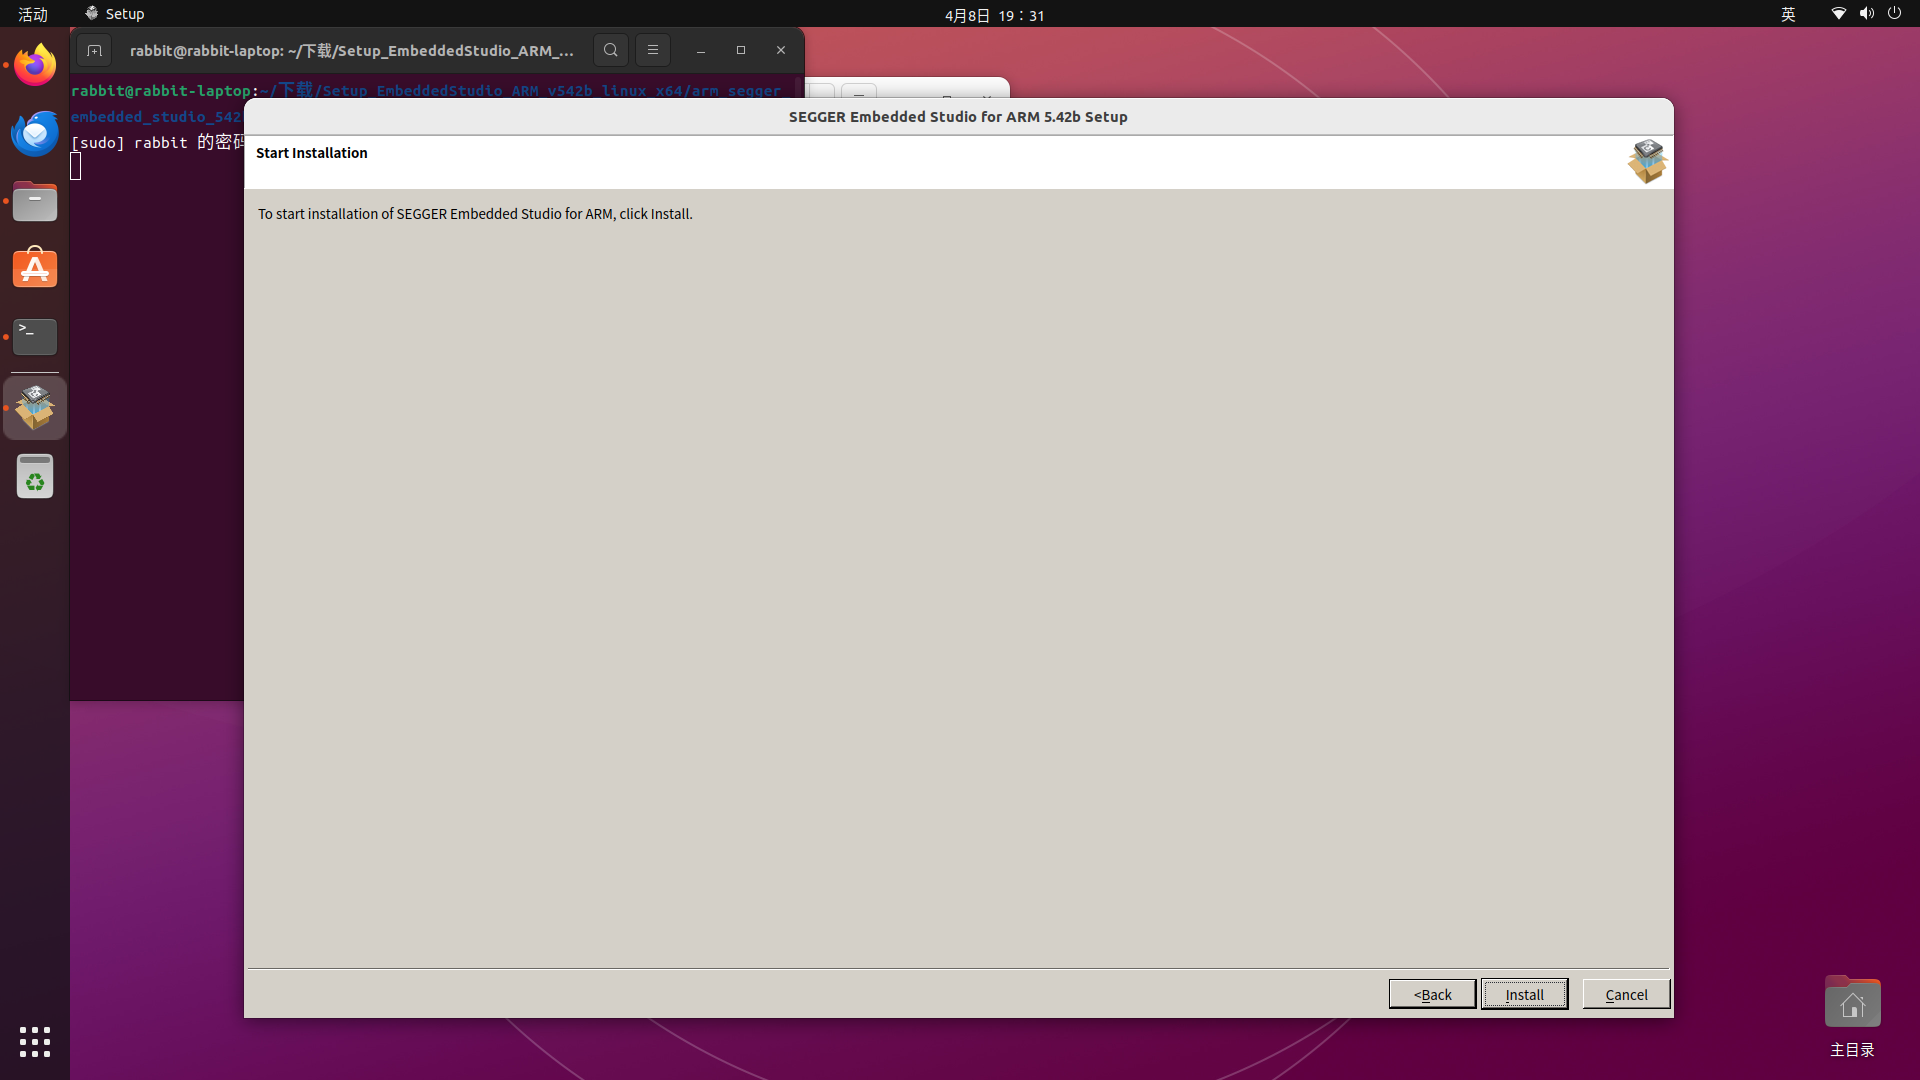Image resolution: width=1920 pixels, height=1080 pixels.
Task: Go back with the <Back button
Action: coord(1432,994)
